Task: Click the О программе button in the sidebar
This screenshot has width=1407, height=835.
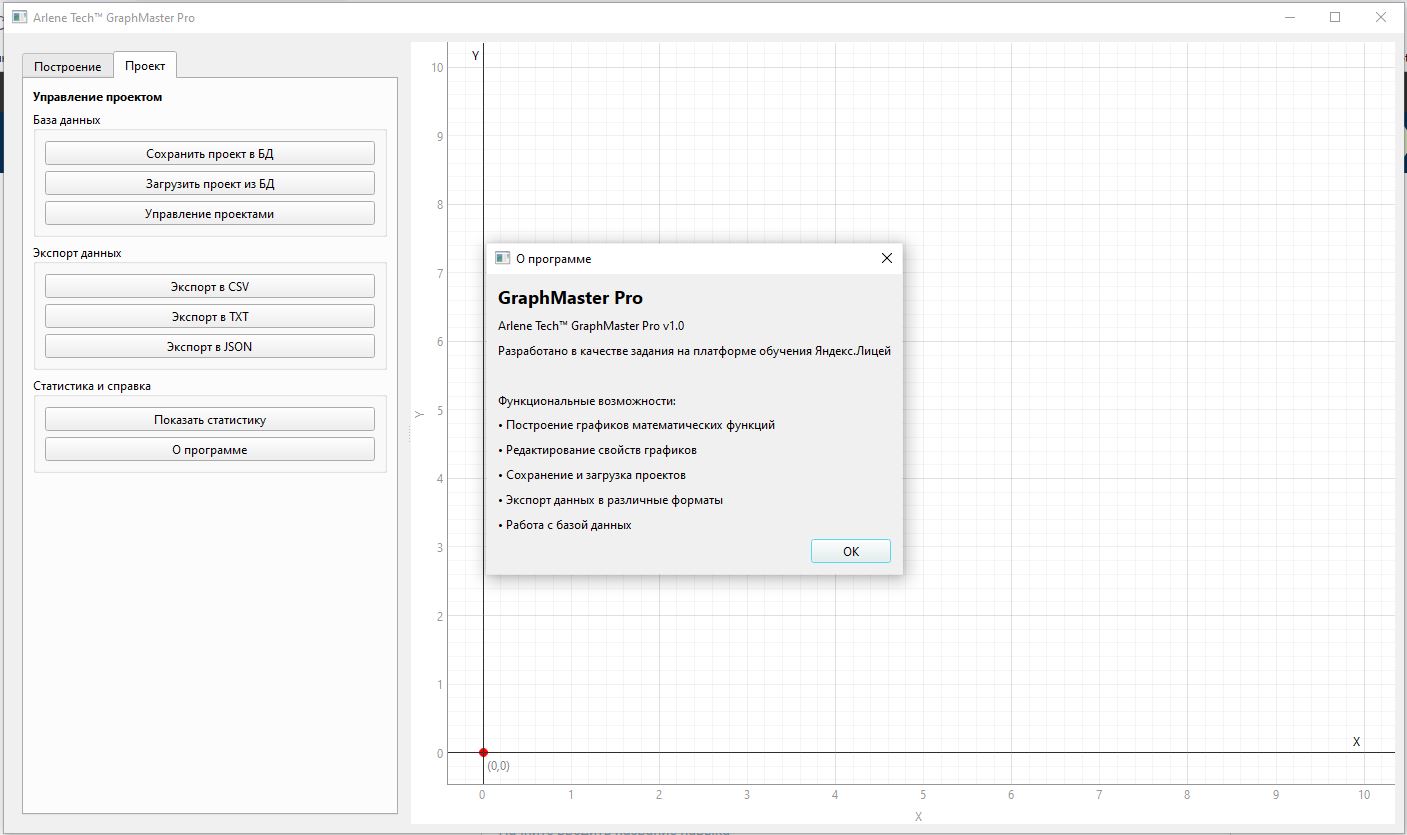Action: click(x=210, y=449)
